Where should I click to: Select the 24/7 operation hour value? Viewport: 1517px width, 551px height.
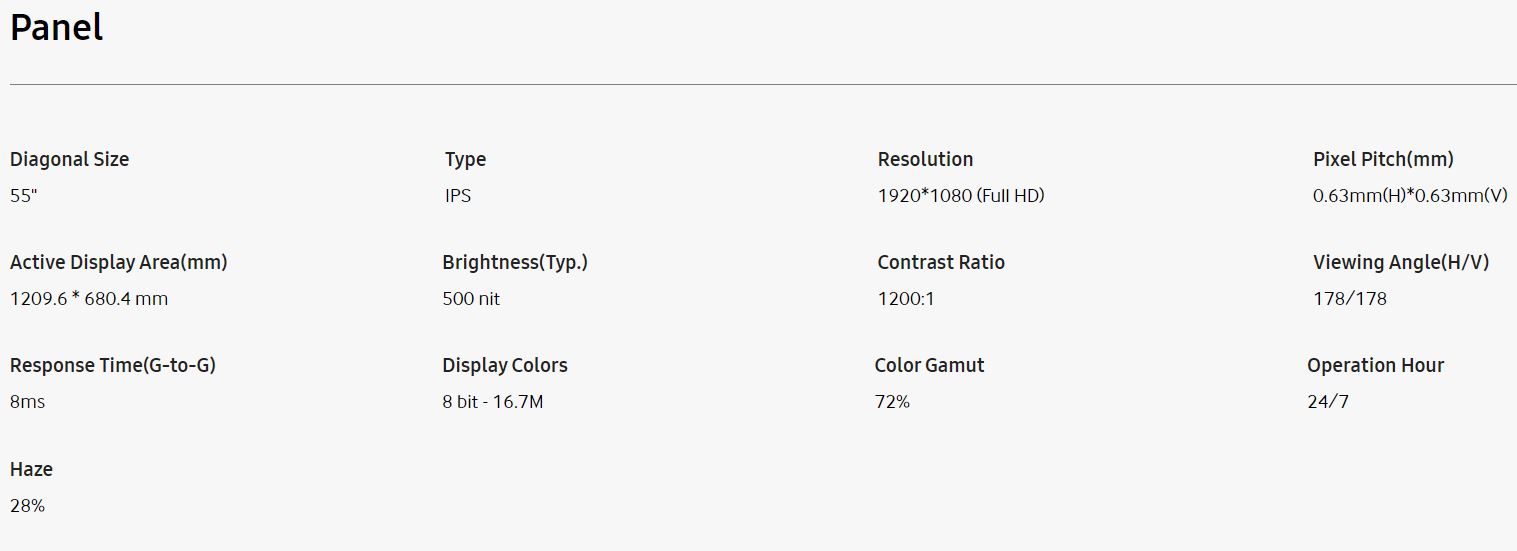click(x=1328, y=402)
